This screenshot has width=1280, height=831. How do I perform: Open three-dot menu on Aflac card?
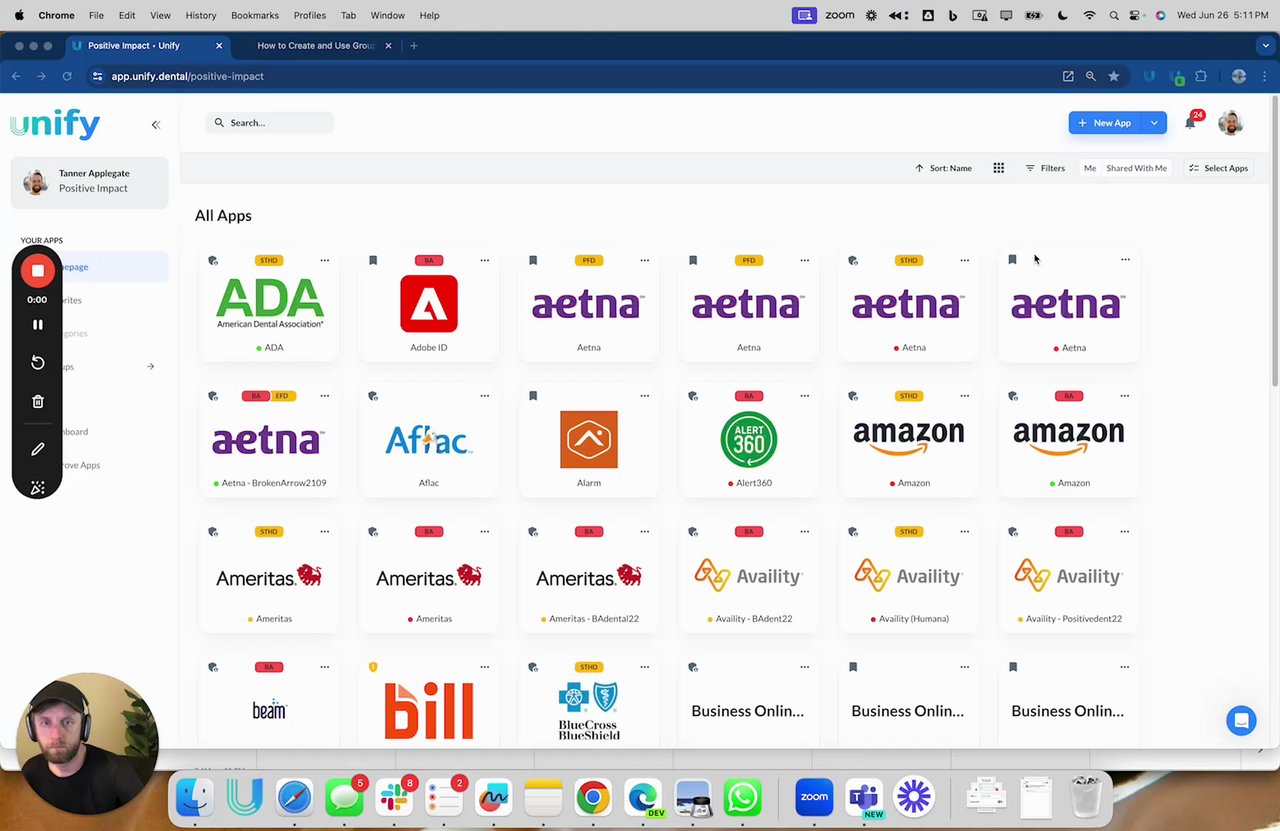click(x=484, y=396)
